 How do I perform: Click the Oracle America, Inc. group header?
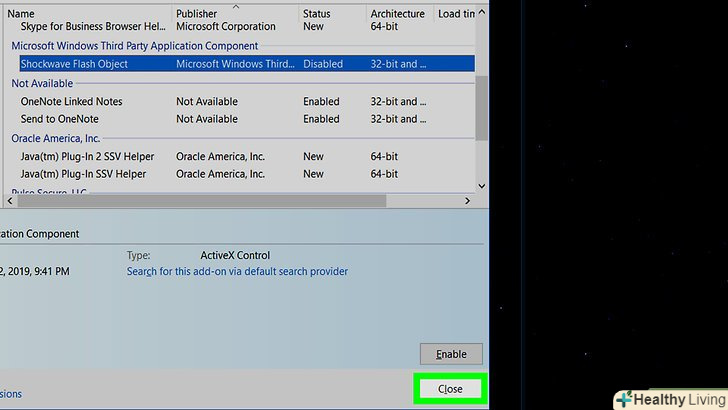pos(55,138)
